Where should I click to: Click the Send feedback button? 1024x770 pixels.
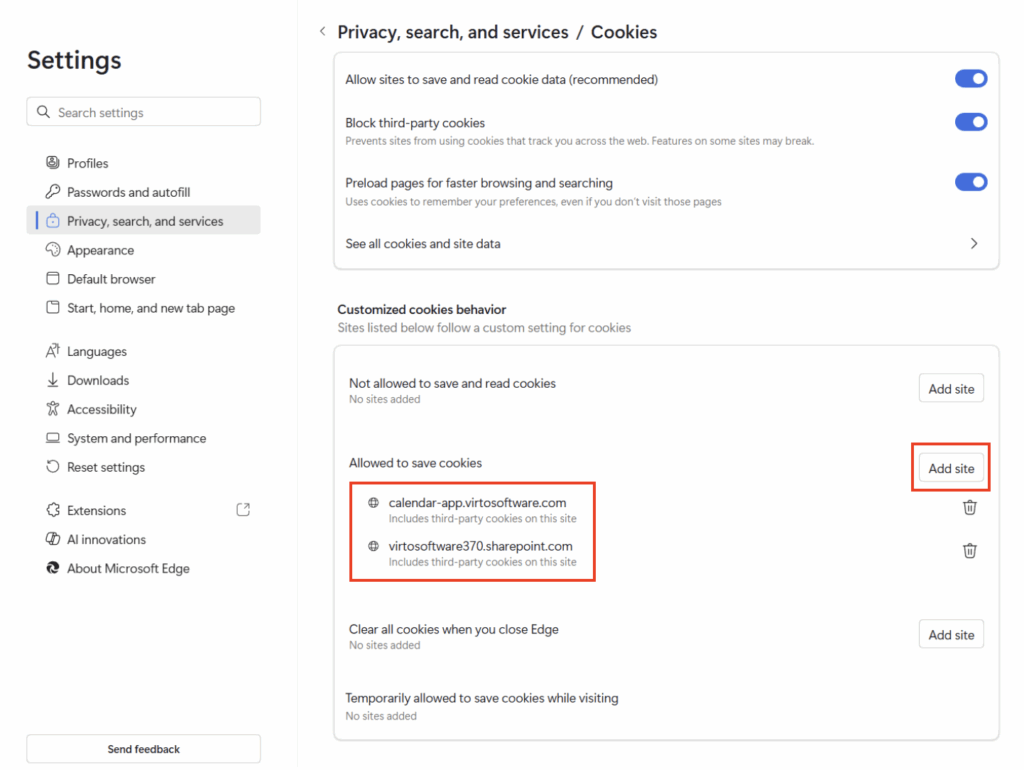[143, 749]
